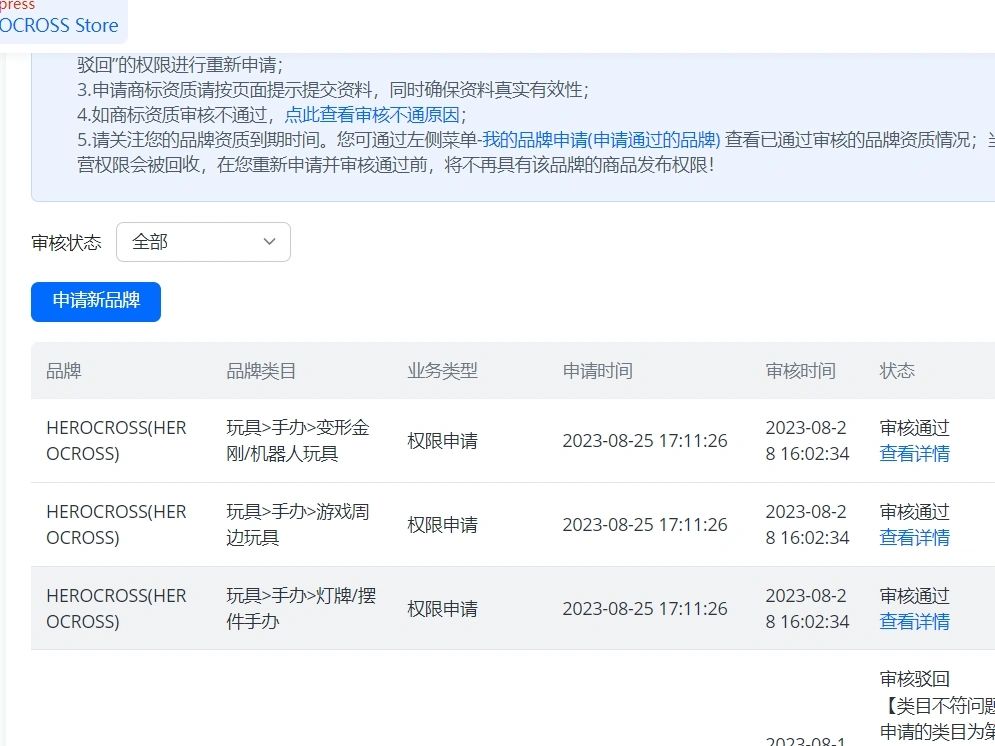Click notice line 3.申请商标资质请按页面提示提交资料
The image size is (995, 746).
coord(333,89)
